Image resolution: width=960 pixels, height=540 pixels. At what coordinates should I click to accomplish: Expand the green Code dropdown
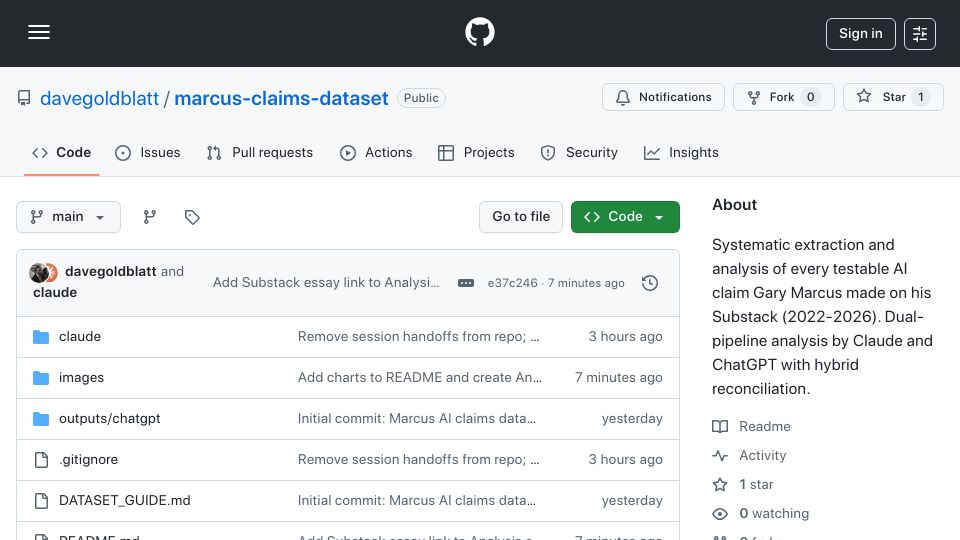[625, 217]
